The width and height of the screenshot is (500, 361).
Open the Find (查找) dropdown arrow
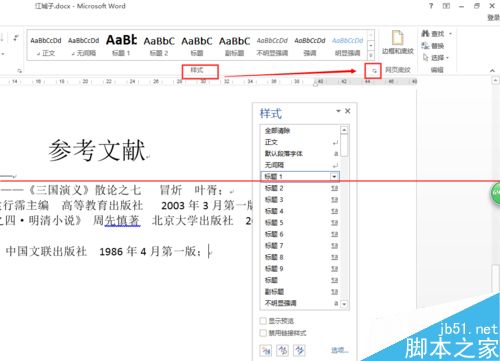click(450, 34)
